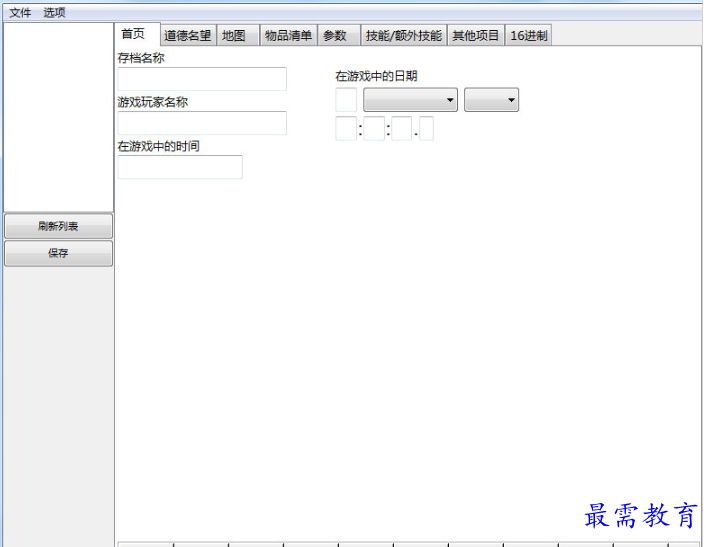Click the hours box in the time row
The width and height of the screenshot is (706, 547).
(346, 128)
